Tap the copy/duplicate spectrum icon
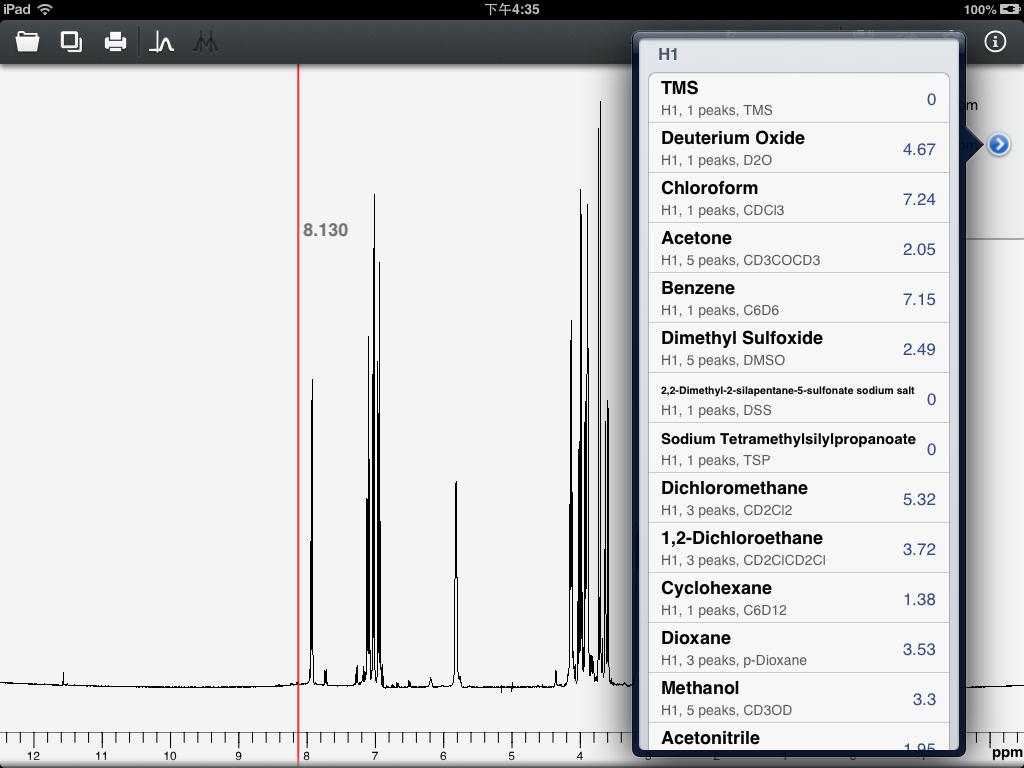This screenshot has width=1024, height=768. pos(71,42)
